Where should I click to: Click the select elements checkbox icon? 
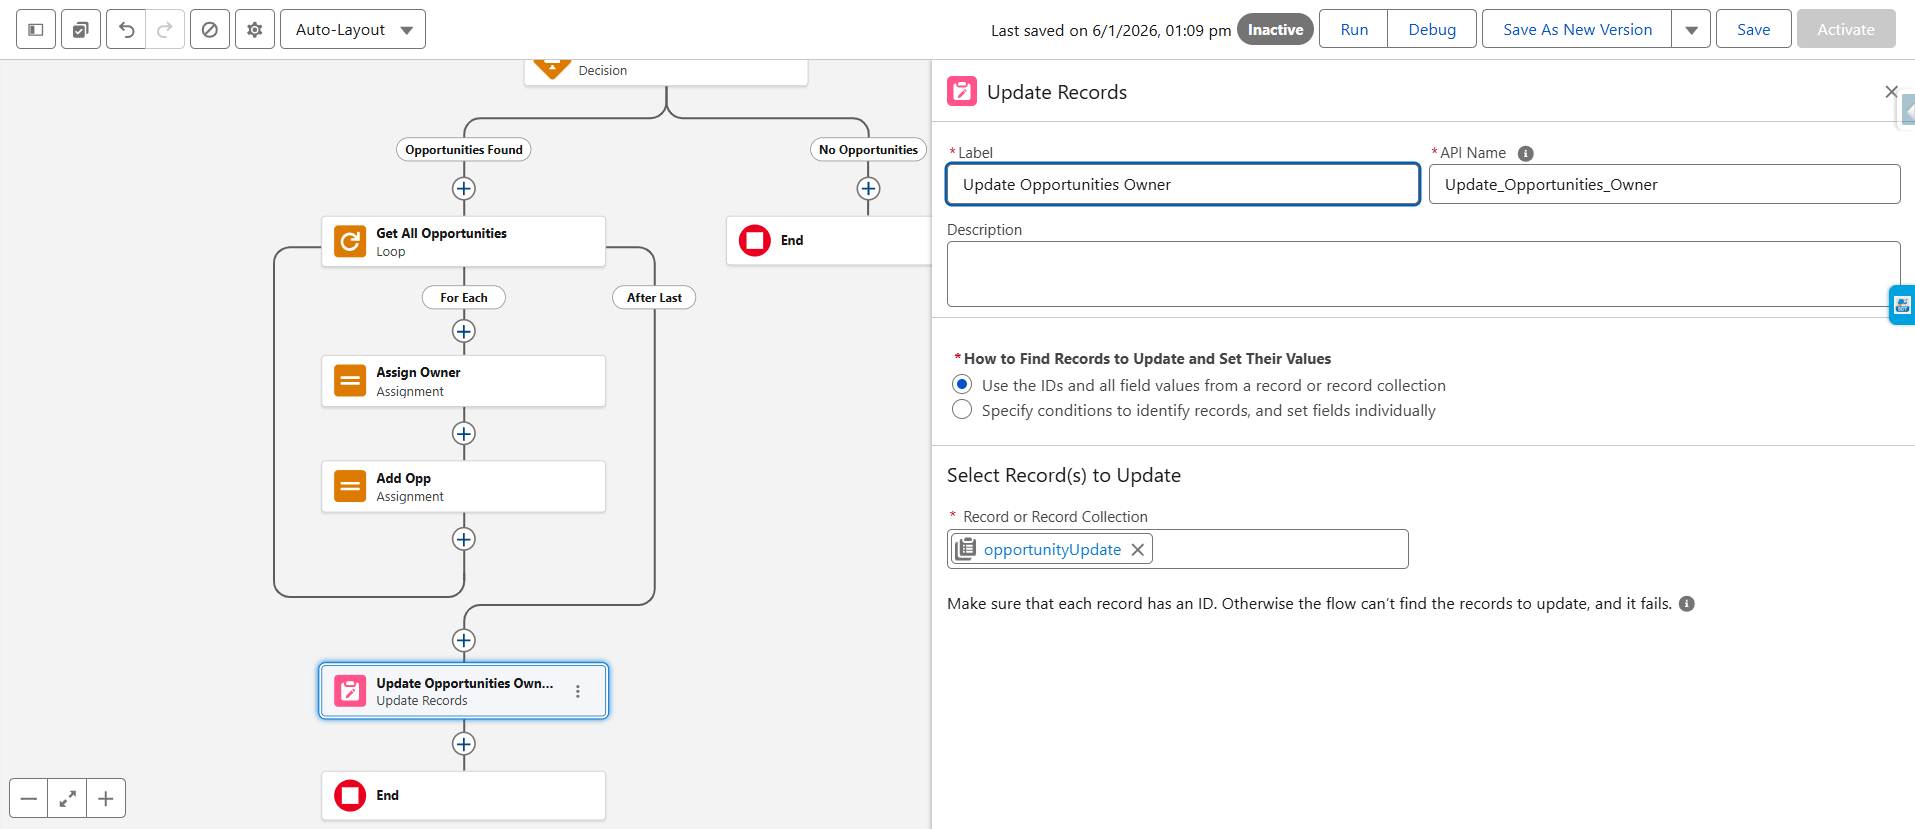coord(81,30)
